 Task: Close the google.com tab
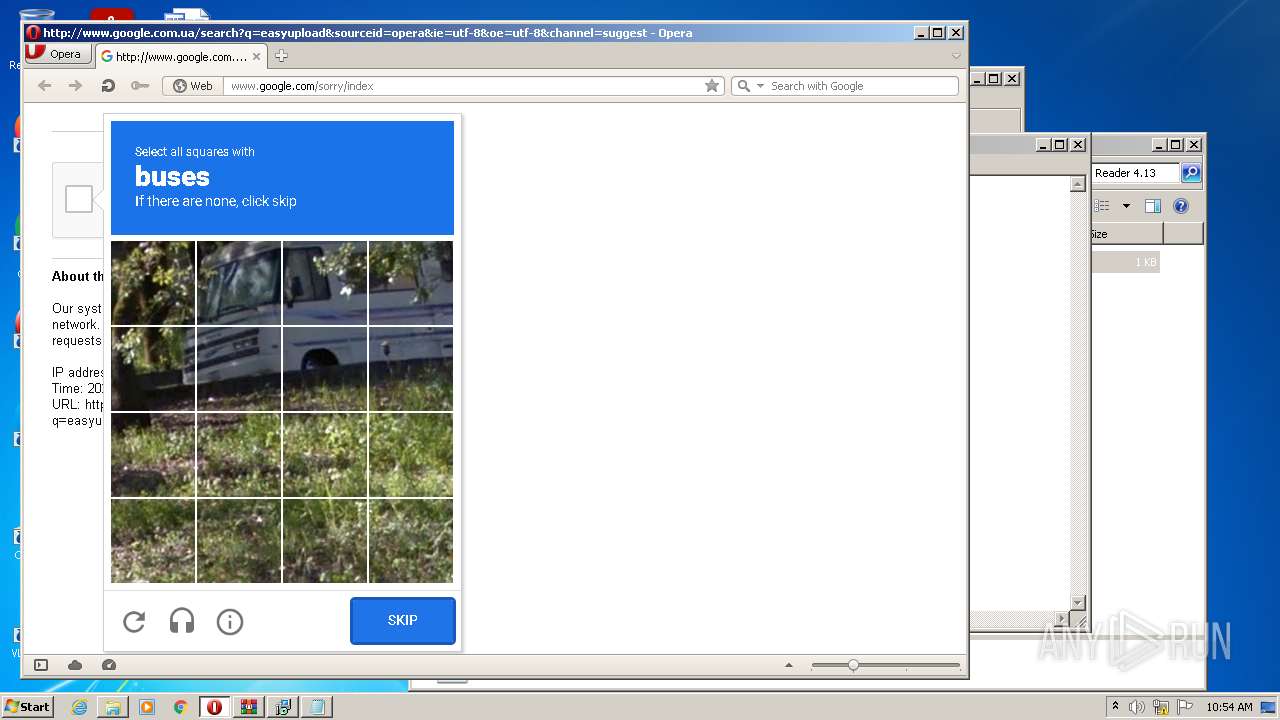[256, 57]
